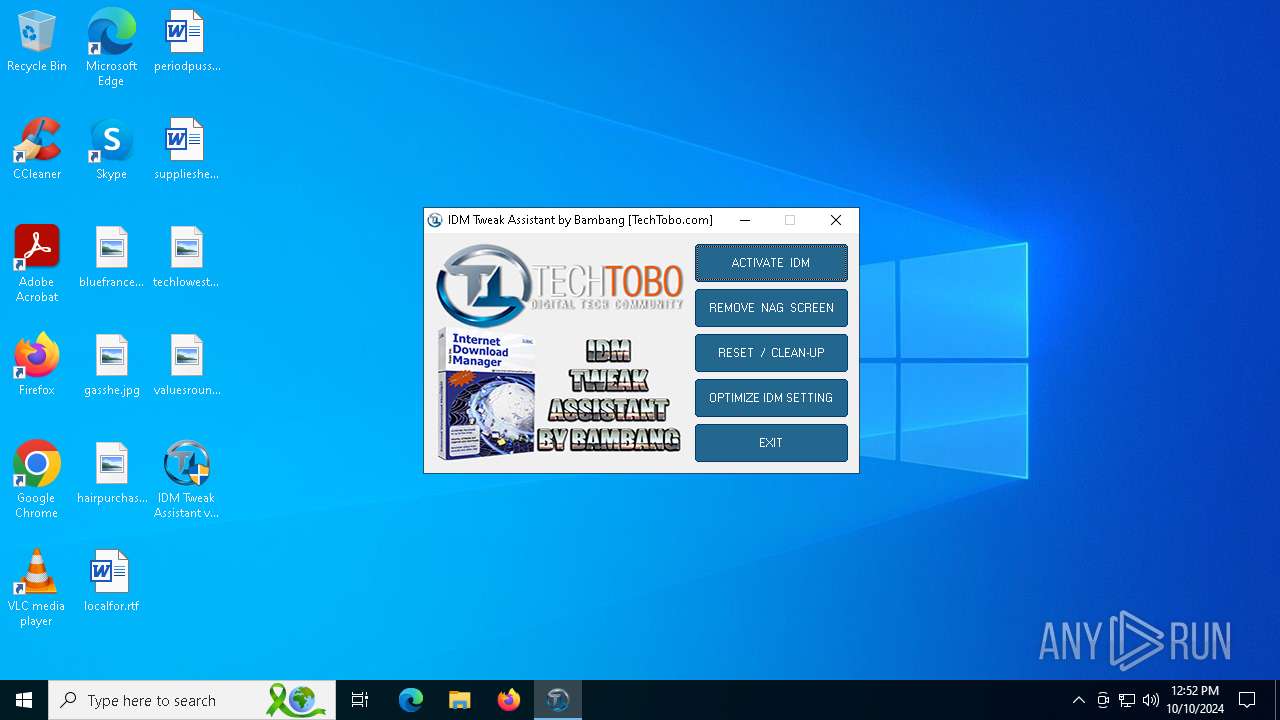Select the techlowest image file icon
Viewport: 1280px width, 720px height.
(x=186, y=258)
